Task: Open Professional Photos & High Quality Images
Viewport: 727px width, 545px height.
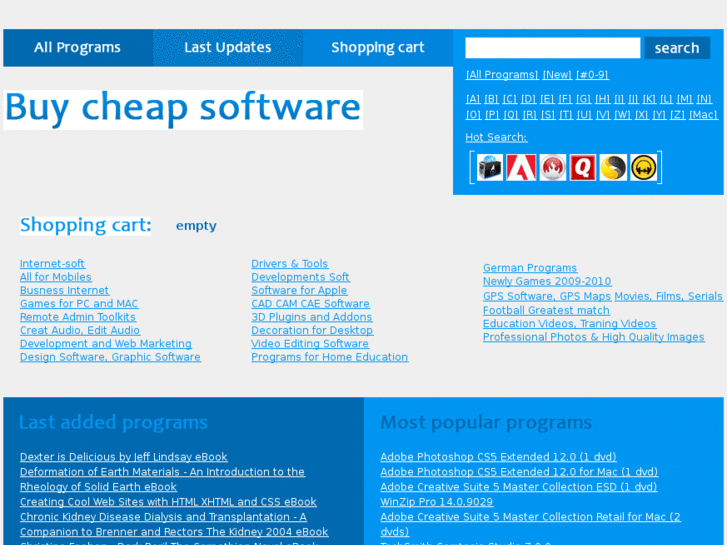Action: tap(593, 338)
